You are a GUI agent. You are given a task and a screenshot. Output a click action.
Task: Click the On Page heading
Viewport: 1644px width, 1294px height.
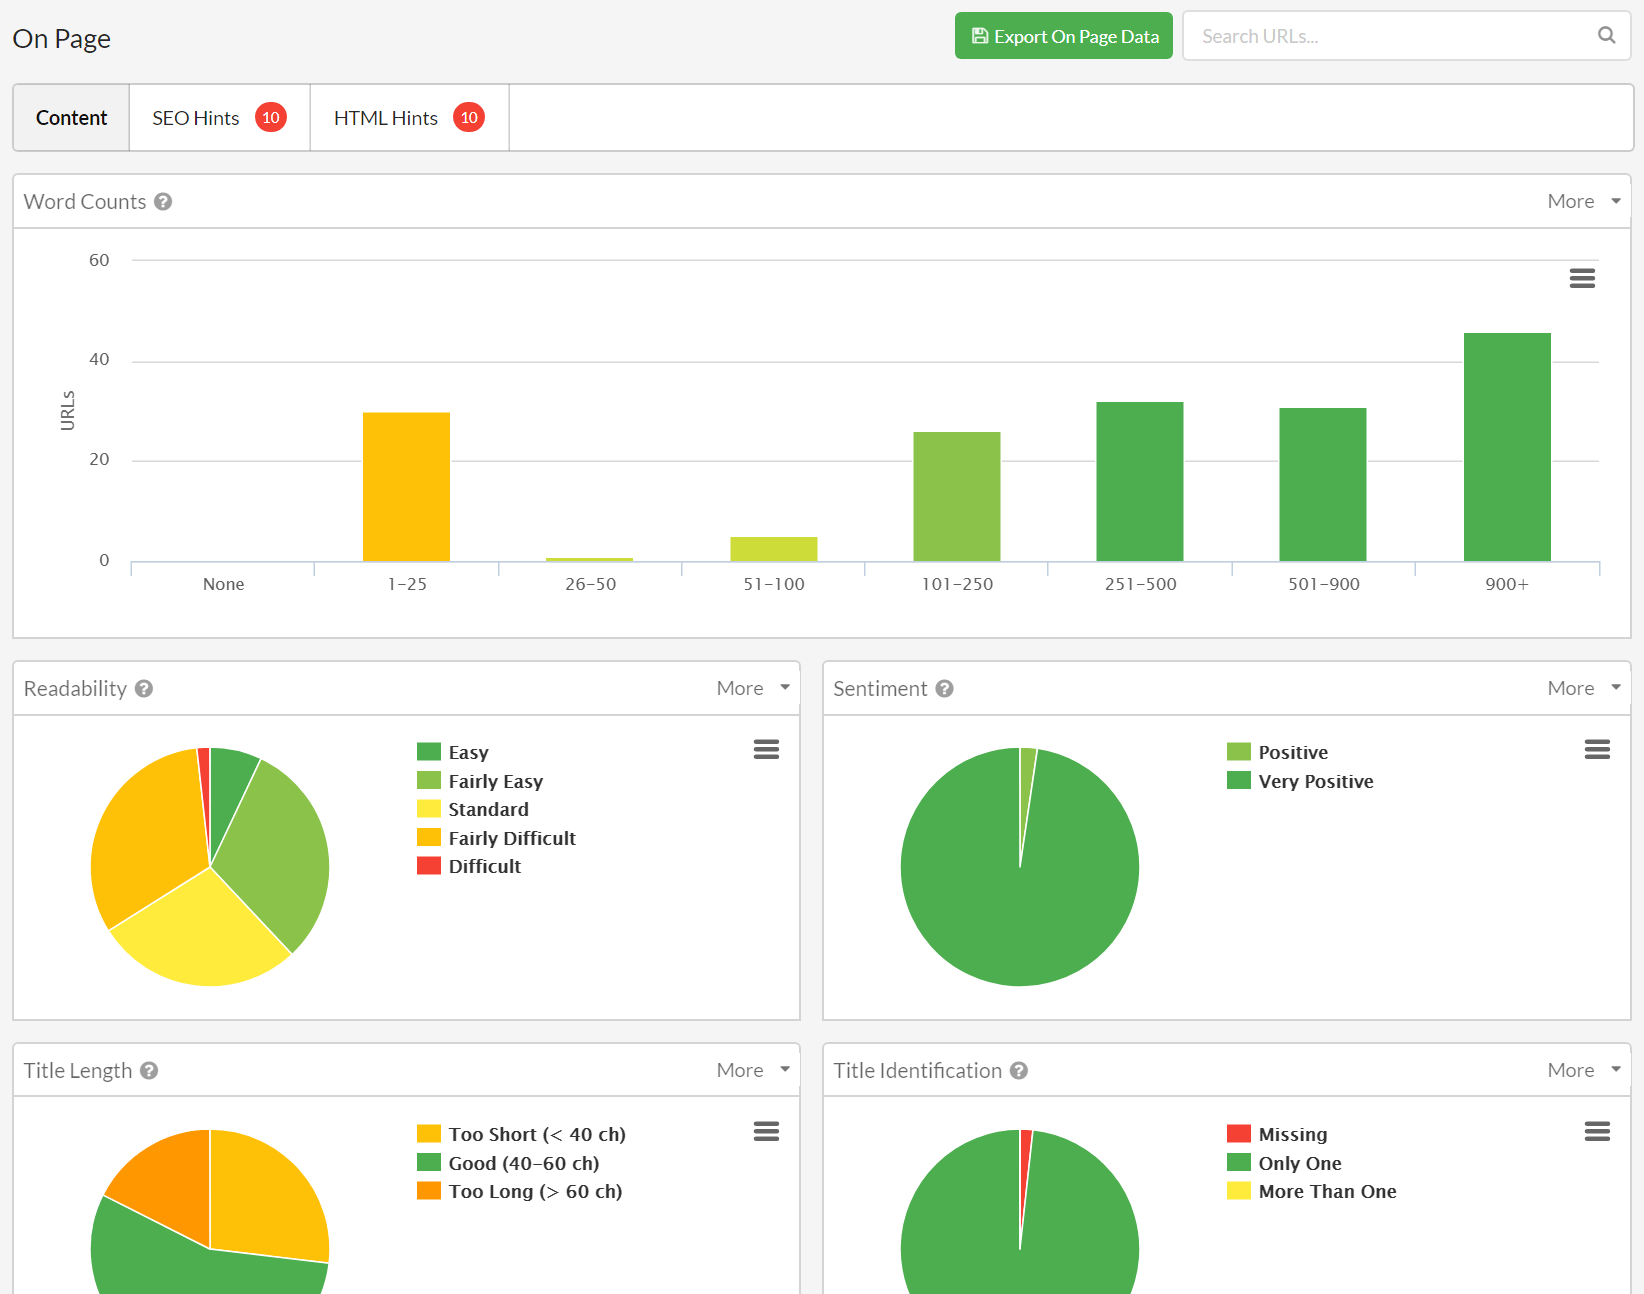[x=62, y=38]
